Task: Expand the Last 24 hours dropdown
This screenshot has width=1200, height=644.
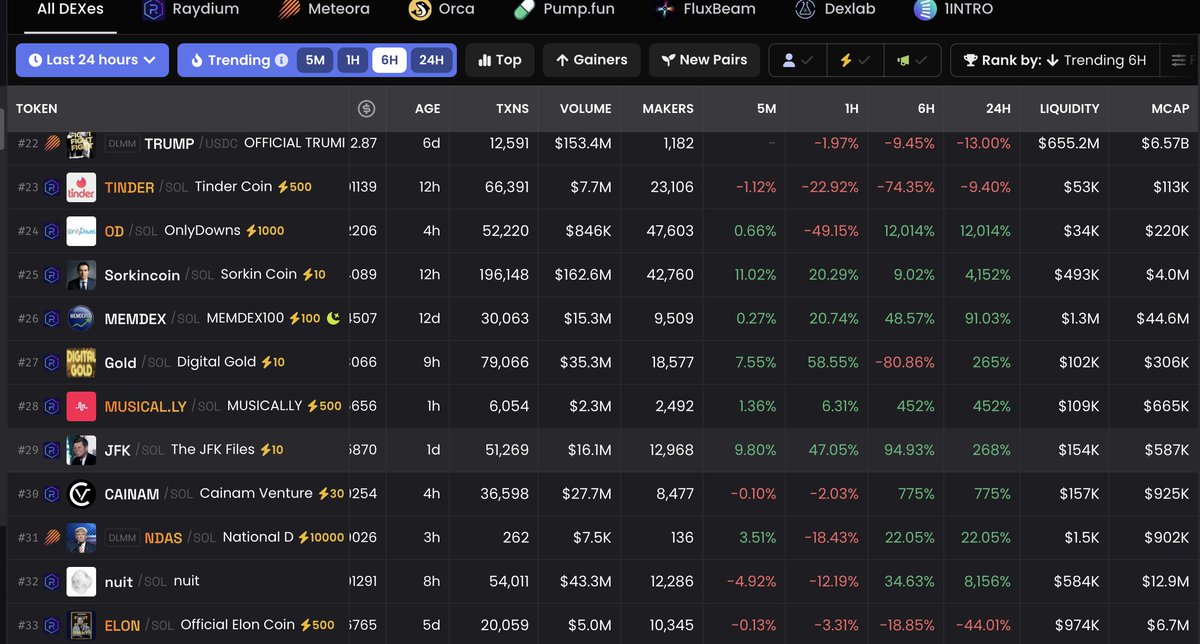Action: tap(92, 60)
